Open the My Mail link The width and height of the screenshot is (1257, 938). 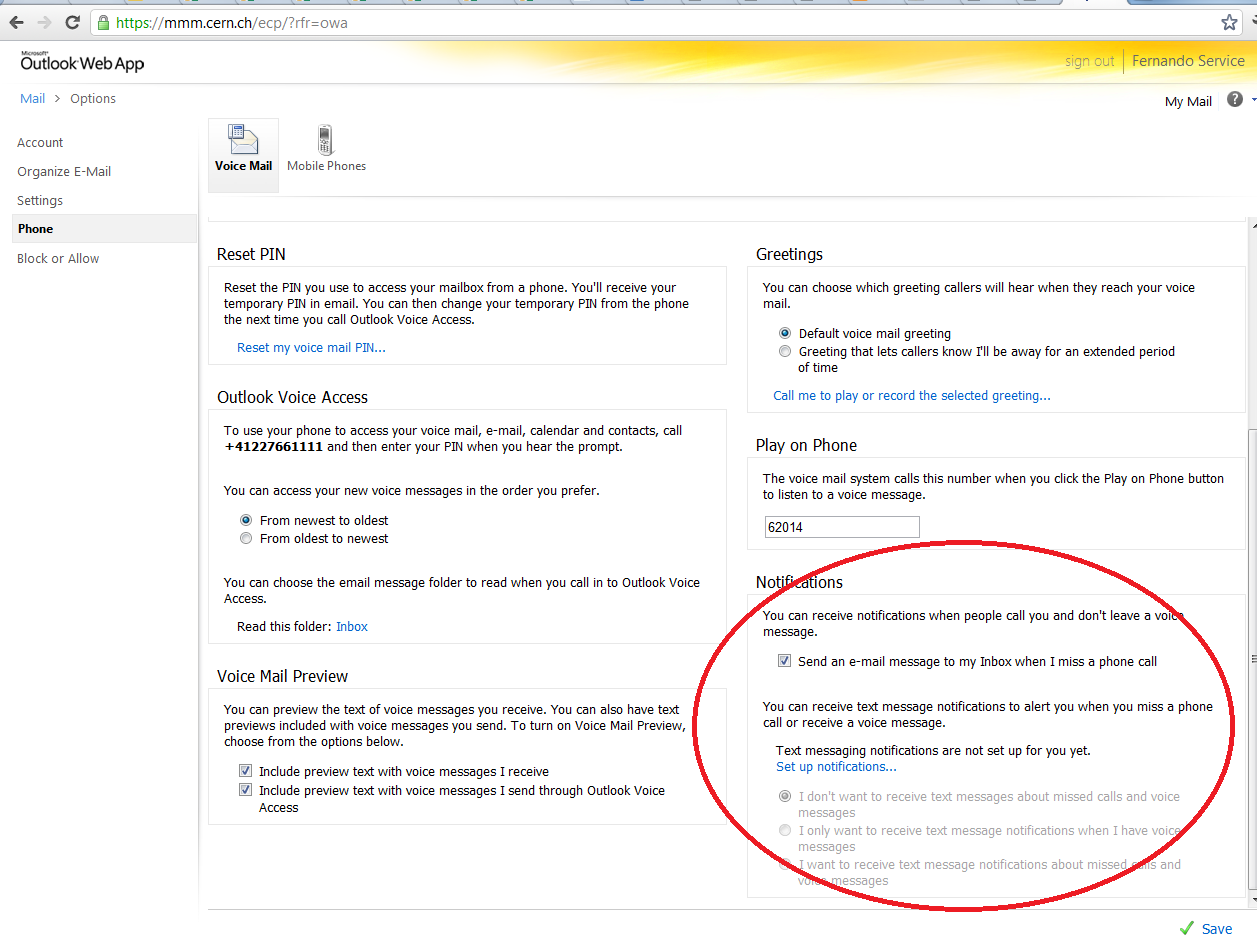[1188, 101]
